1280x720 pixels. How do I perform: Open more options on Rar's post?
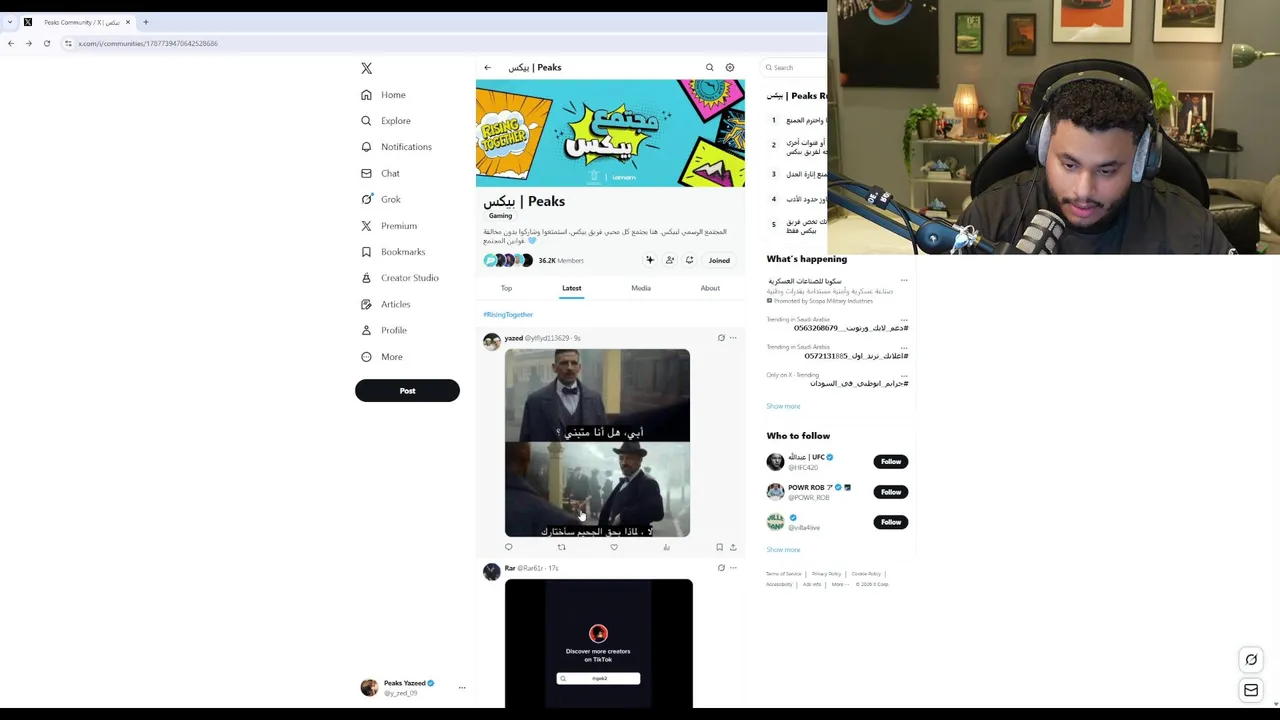pos(733,568)
